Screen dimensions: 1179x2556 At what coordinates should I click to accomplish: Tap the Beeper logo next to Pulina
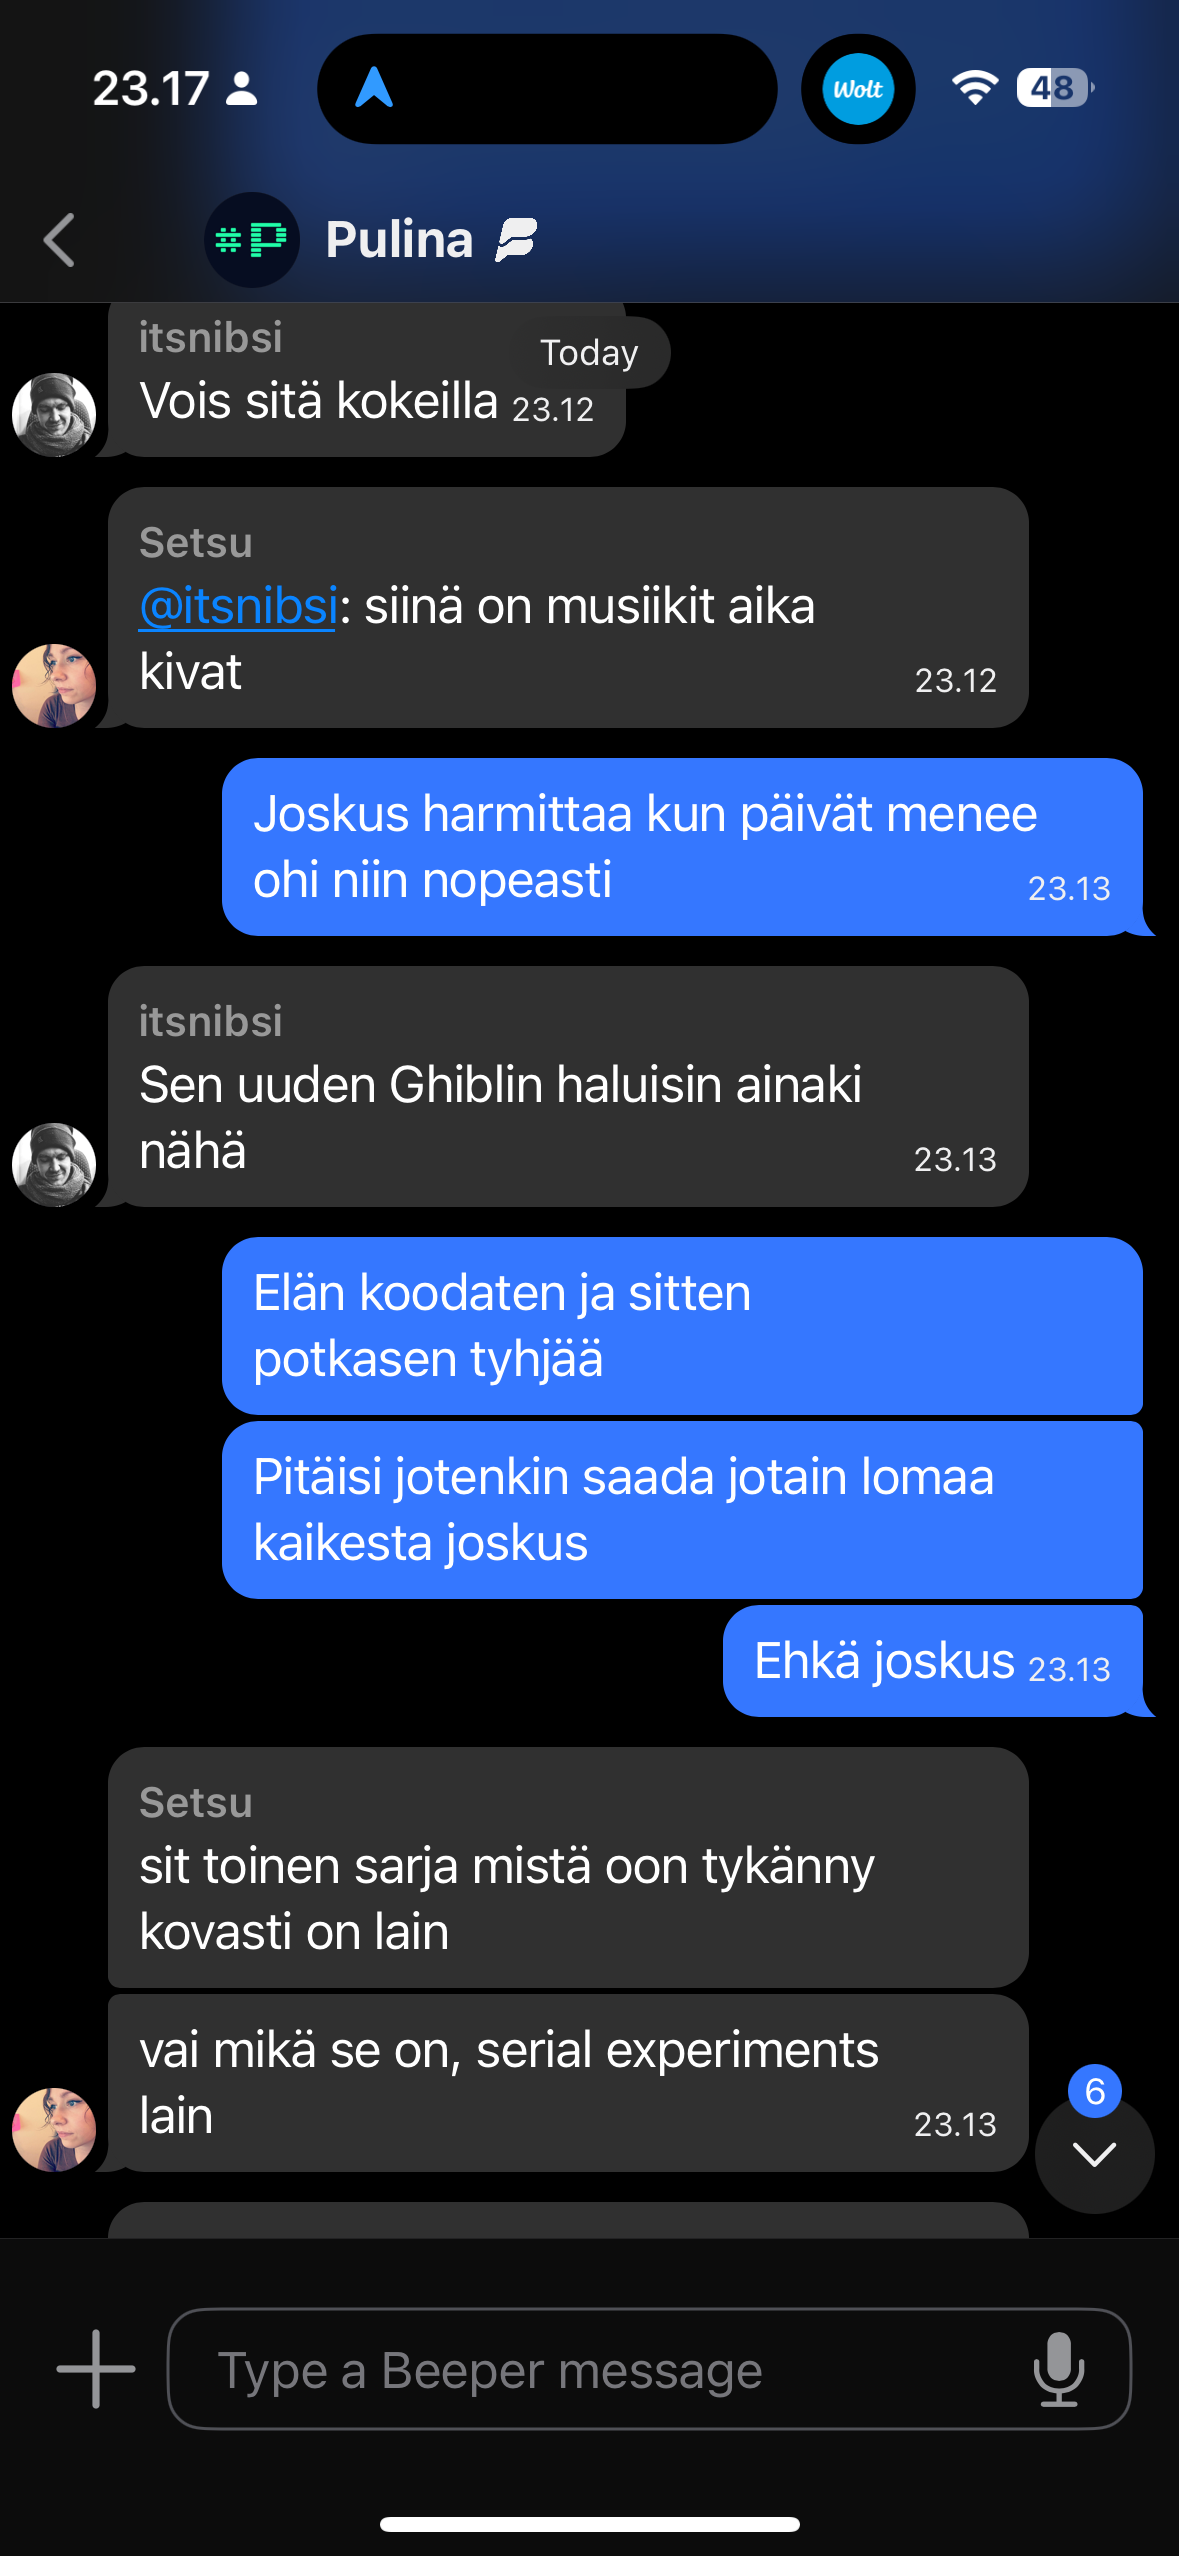(516, 240)
